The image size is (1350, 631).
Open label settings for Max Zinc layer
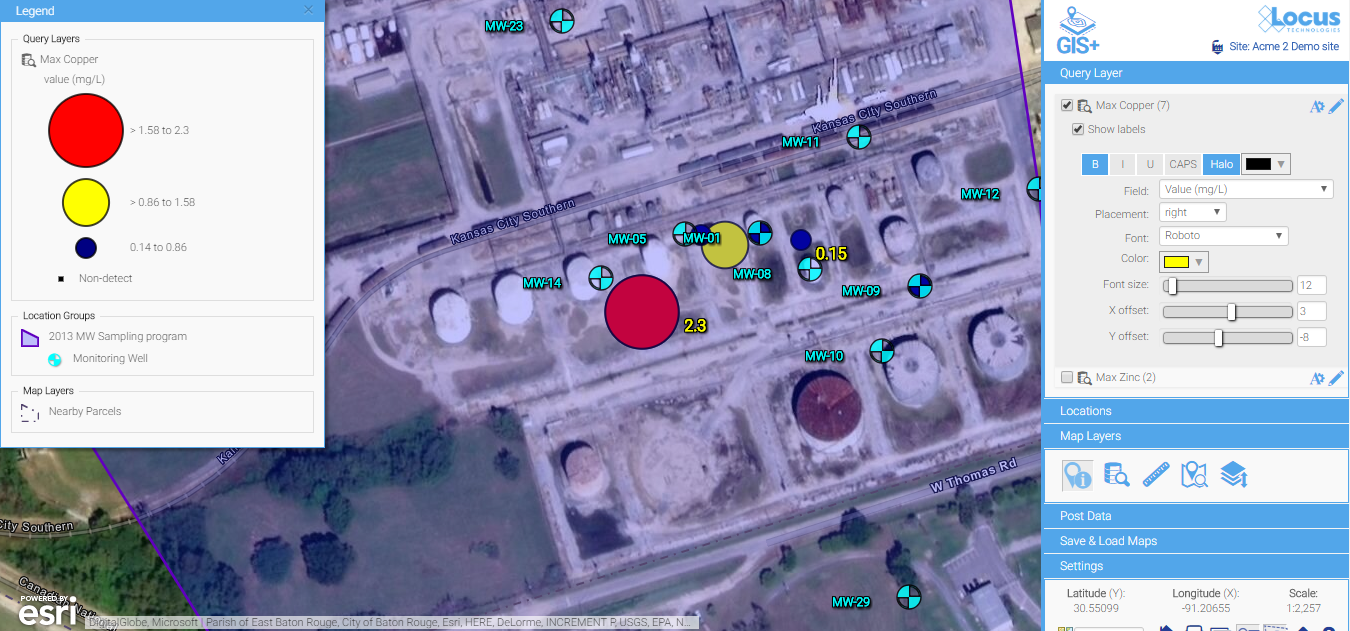[1317, 378]
